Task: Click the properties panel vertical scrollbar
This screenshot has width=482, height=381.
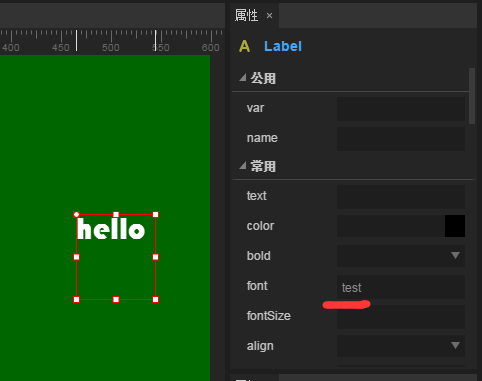Action: pyautogui.click(x=472, y=96)
